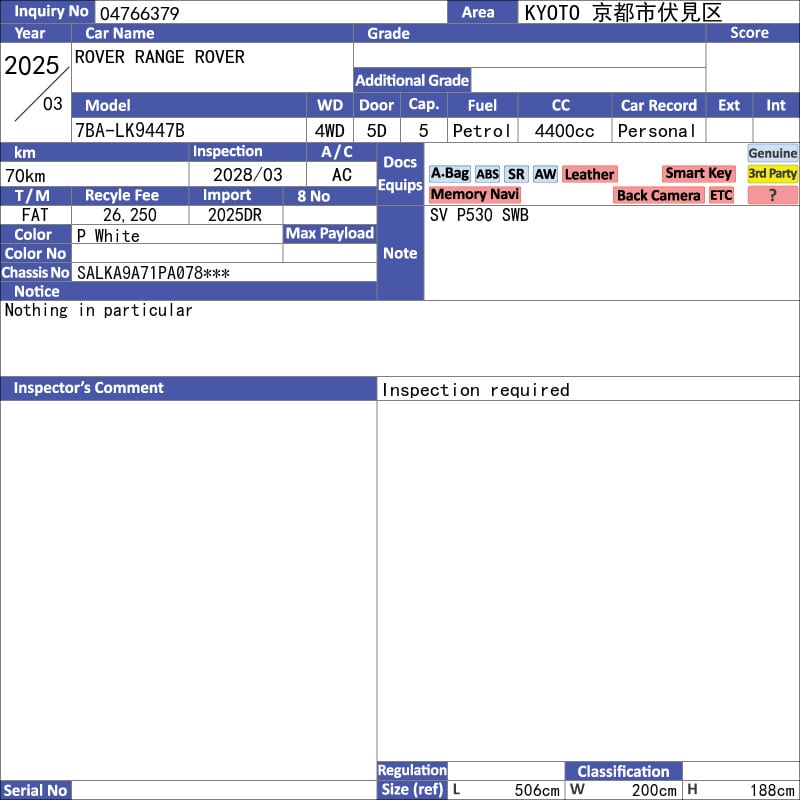Click the Leather equipment badge
This screenshot has height=800, width=800.
click(589, 174)
